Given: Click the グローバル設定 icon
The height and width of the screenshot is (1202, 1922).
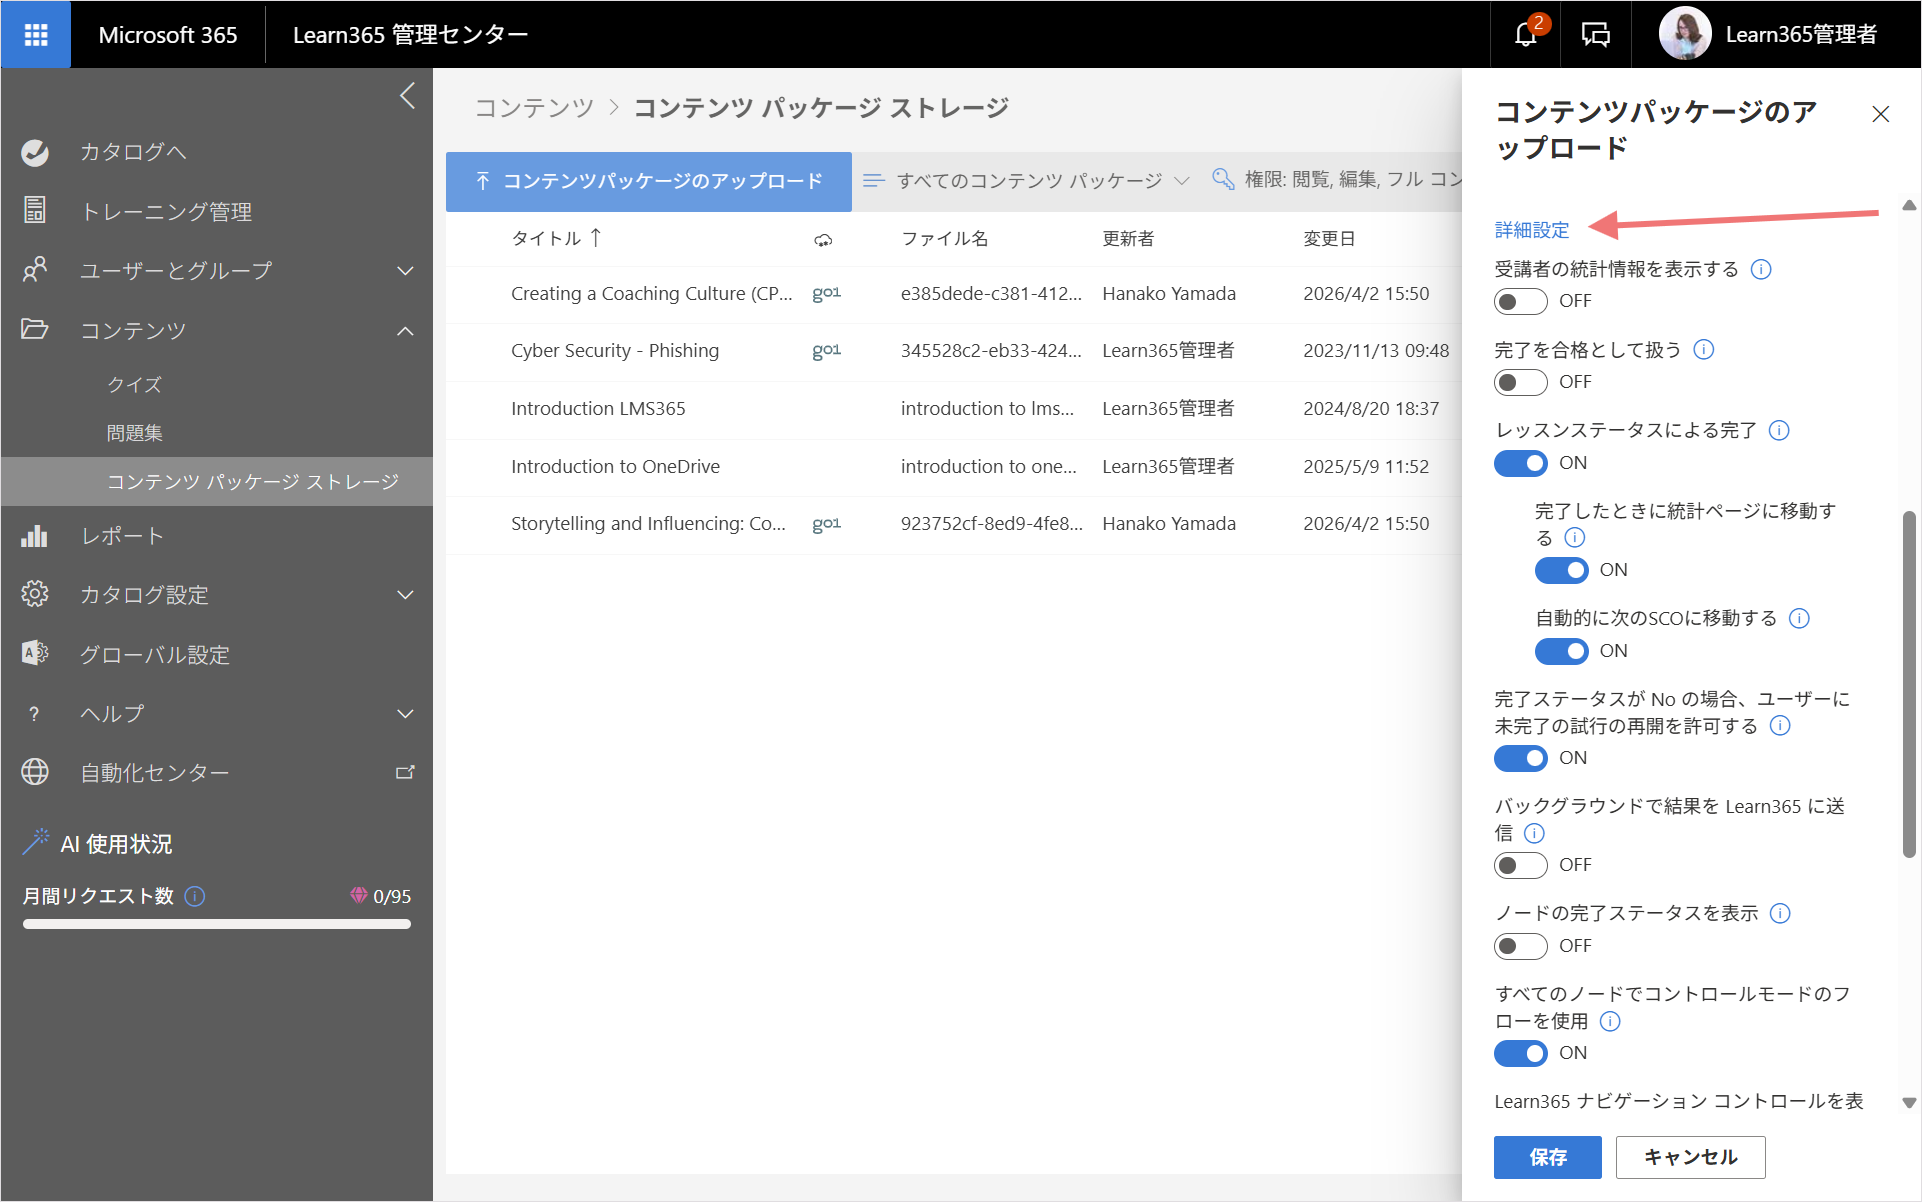Looking at the screenshot, I should (35, 653).
